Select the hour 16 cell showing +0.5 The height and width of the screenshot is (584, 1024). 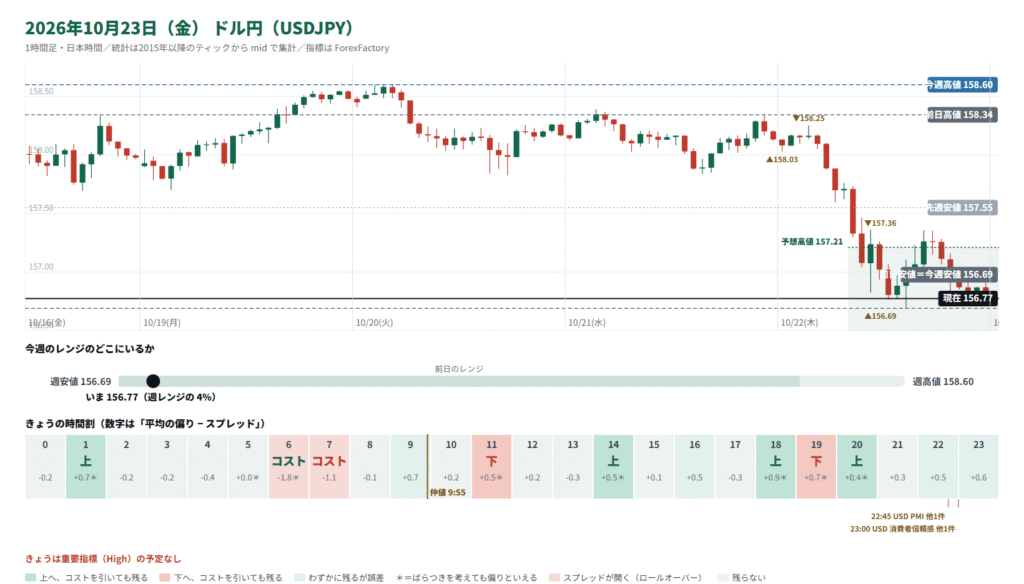[694, 466]
